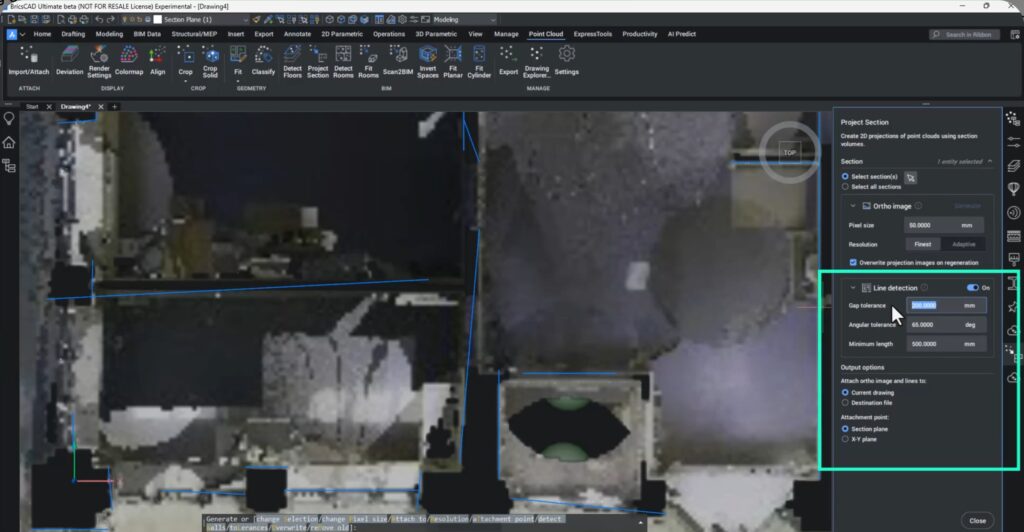Open the Section Plane layer dropdown
The height and width of the screenshot is (532, 1024).
246,20
